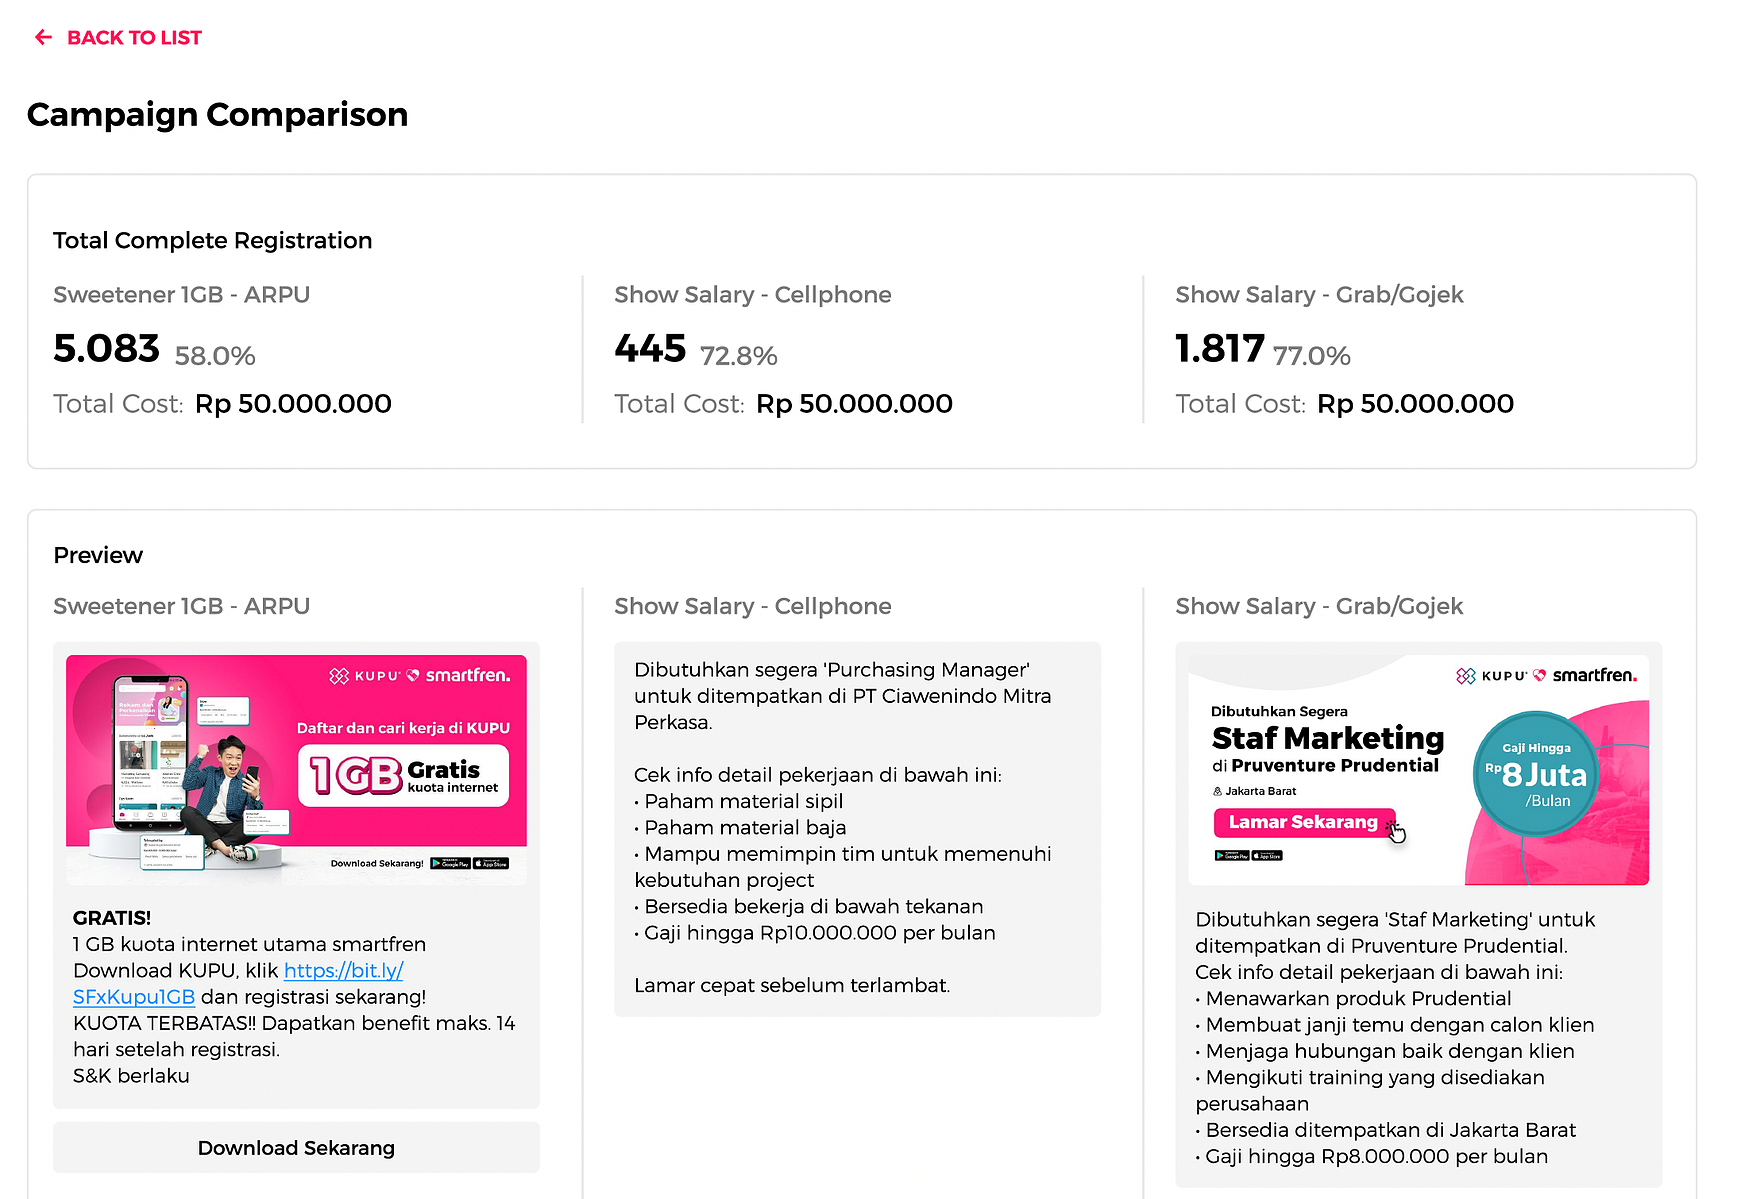Click Membuat janji temu dengan calon klien bullet
Image resolution: width=1741 pixels, height=1199 pixels.
point(1395,1024)
